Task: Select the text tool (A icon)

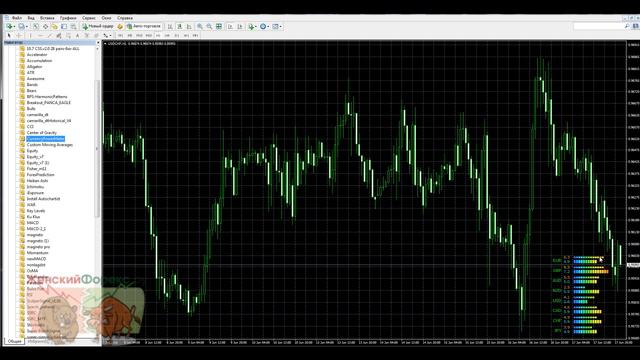Action: pyautogui.click(x=78, y=36)
